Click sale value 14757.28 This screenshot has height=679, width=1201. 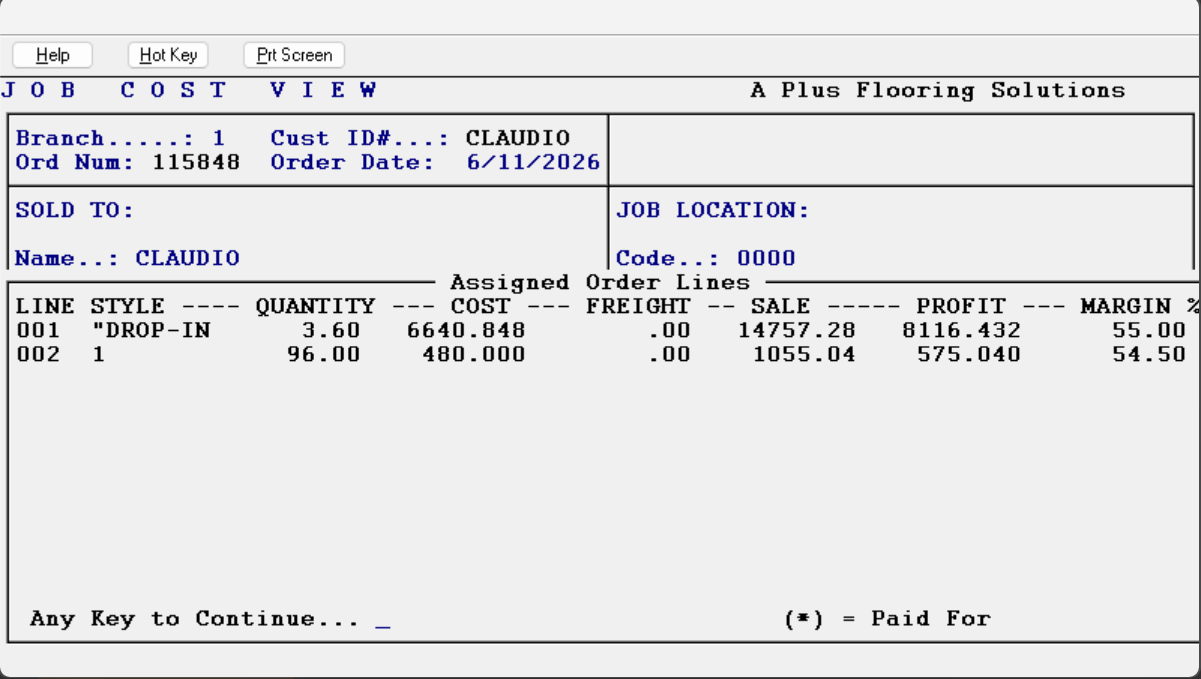(797, 331)
